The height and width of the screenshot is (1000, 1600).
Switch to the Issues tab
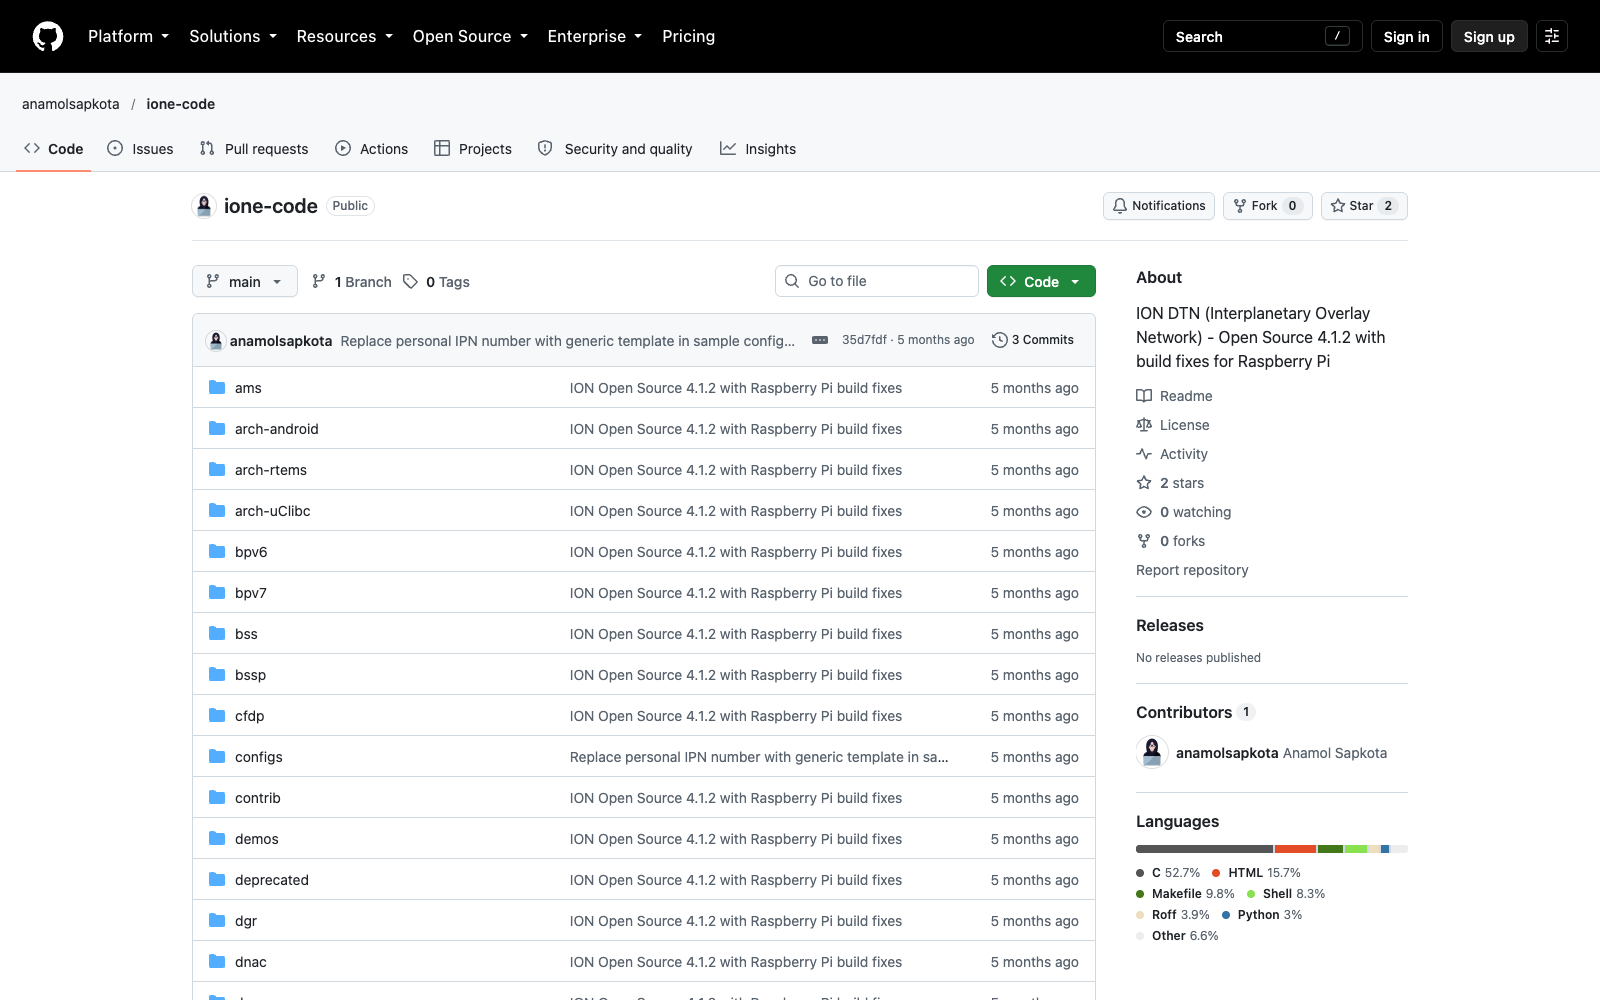pyautogui.click(x=141, y=149)
